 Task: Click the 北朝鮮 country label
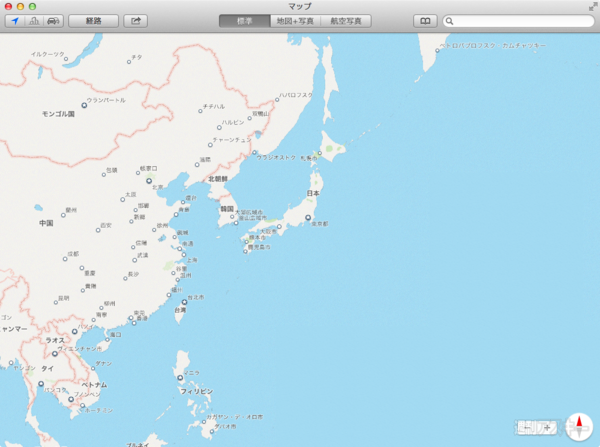(218, 179)
